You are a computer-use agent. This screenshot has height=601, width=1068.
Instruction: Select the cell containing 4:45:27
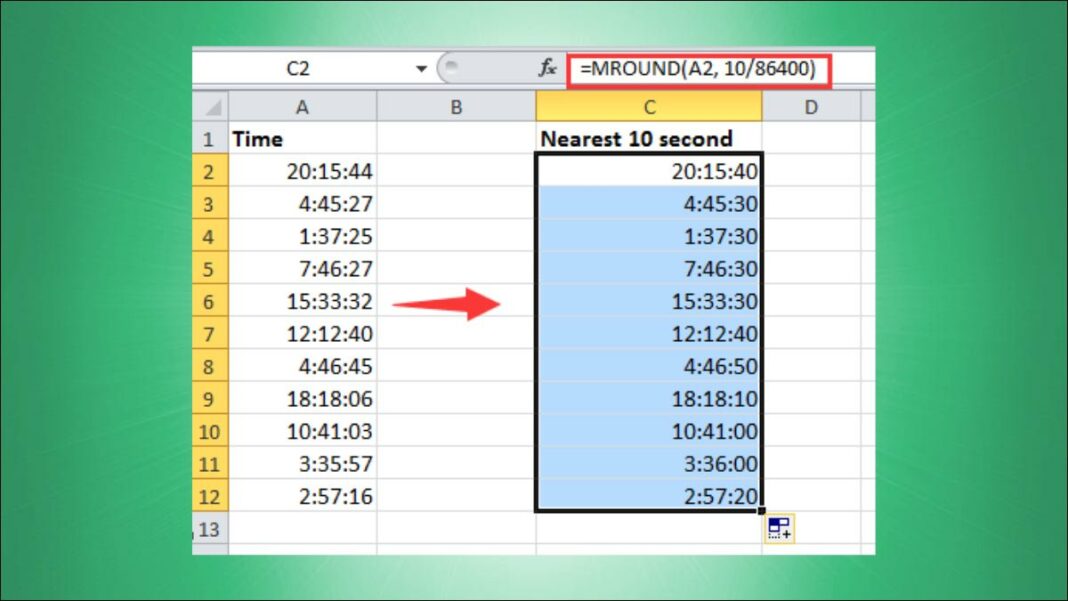click(302, 204)
